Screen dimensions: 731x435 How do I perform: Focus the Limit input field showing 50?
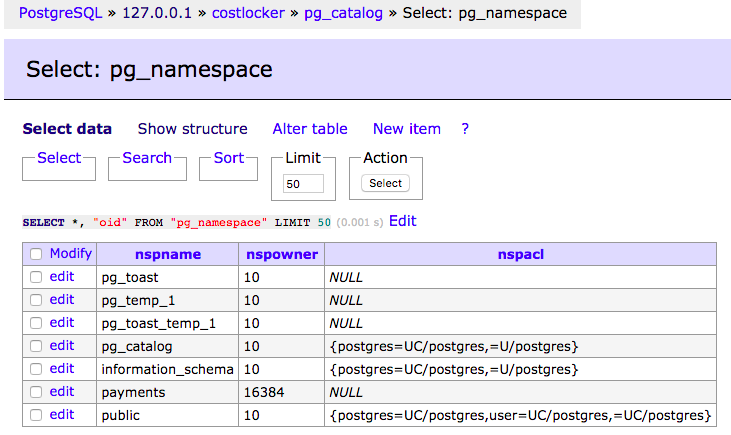(x=303, y=184)
